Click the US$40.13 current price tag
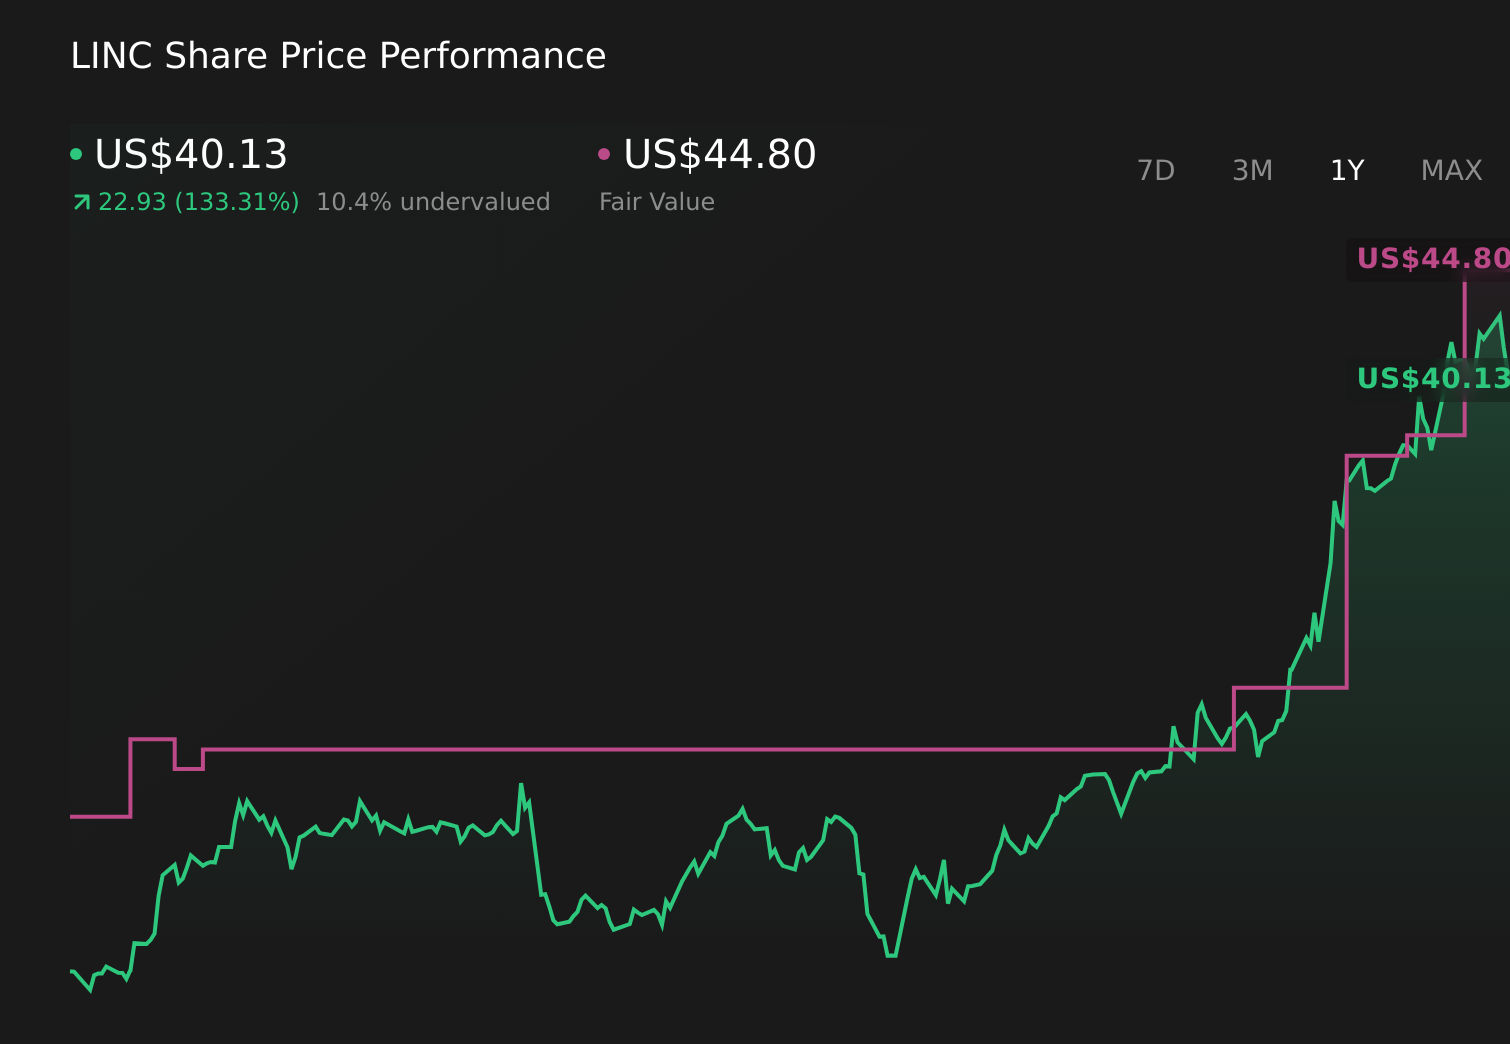This screenshot has height=1044, width=1510. (x=1432, y=378)
